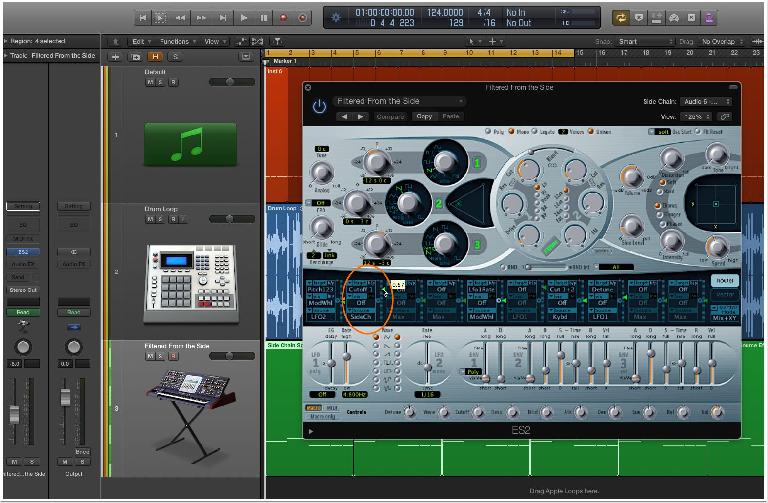Adjust the Default track volume slider
The height and width of the screenshot is (503, 768).
click(x=232, y=82)
